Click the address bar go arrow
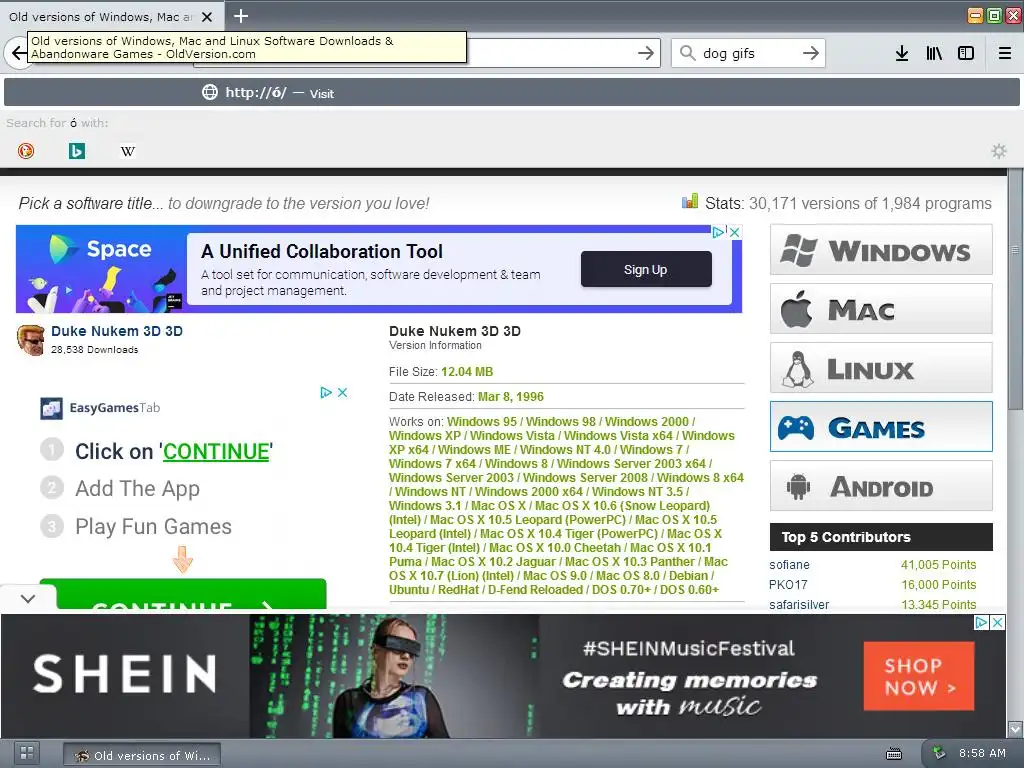This screenshot has width=1024, height=768. click(645, 54)
